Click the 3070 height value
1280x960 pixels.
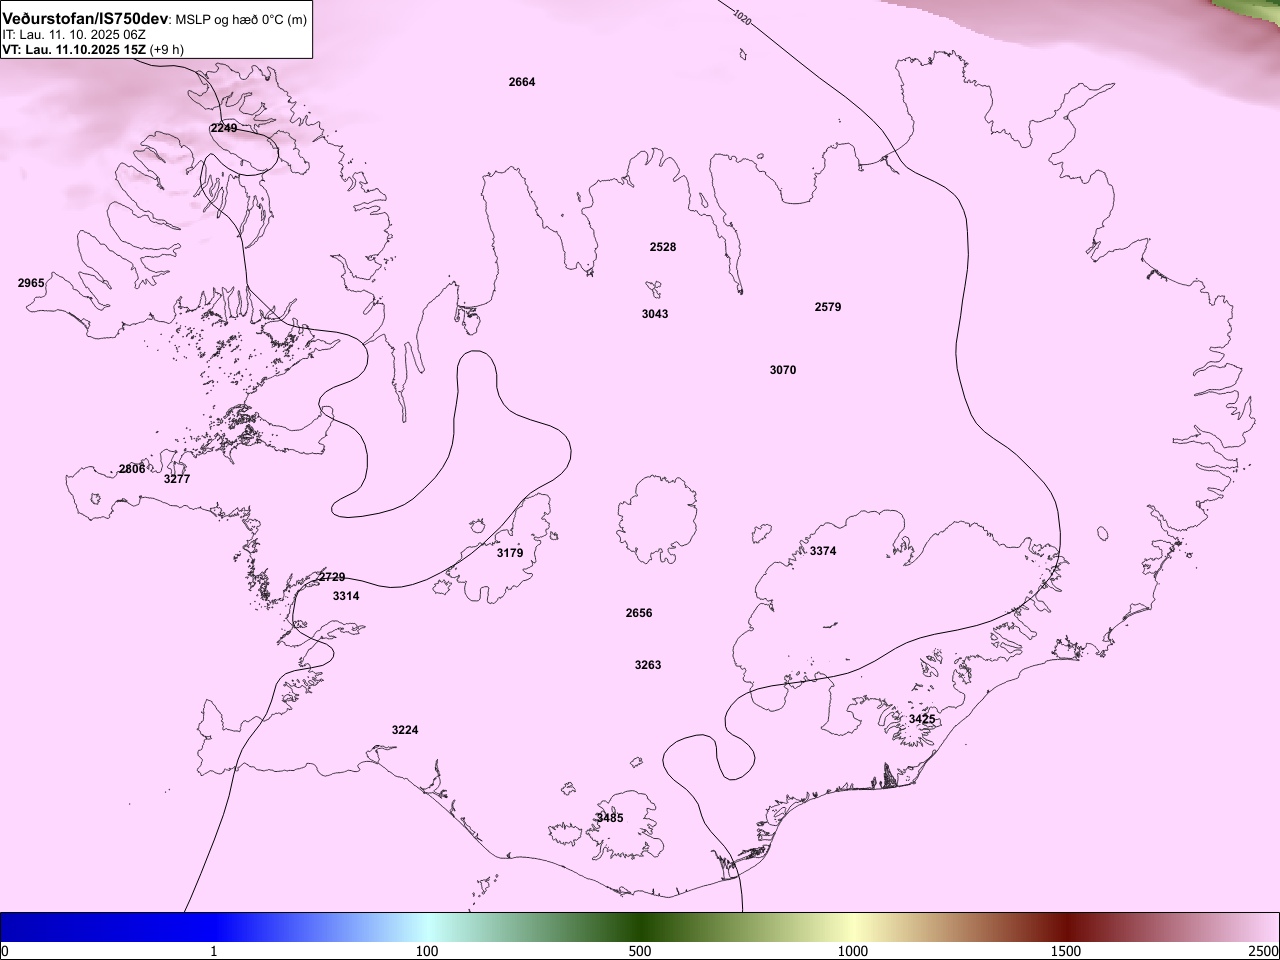(783, 370)
